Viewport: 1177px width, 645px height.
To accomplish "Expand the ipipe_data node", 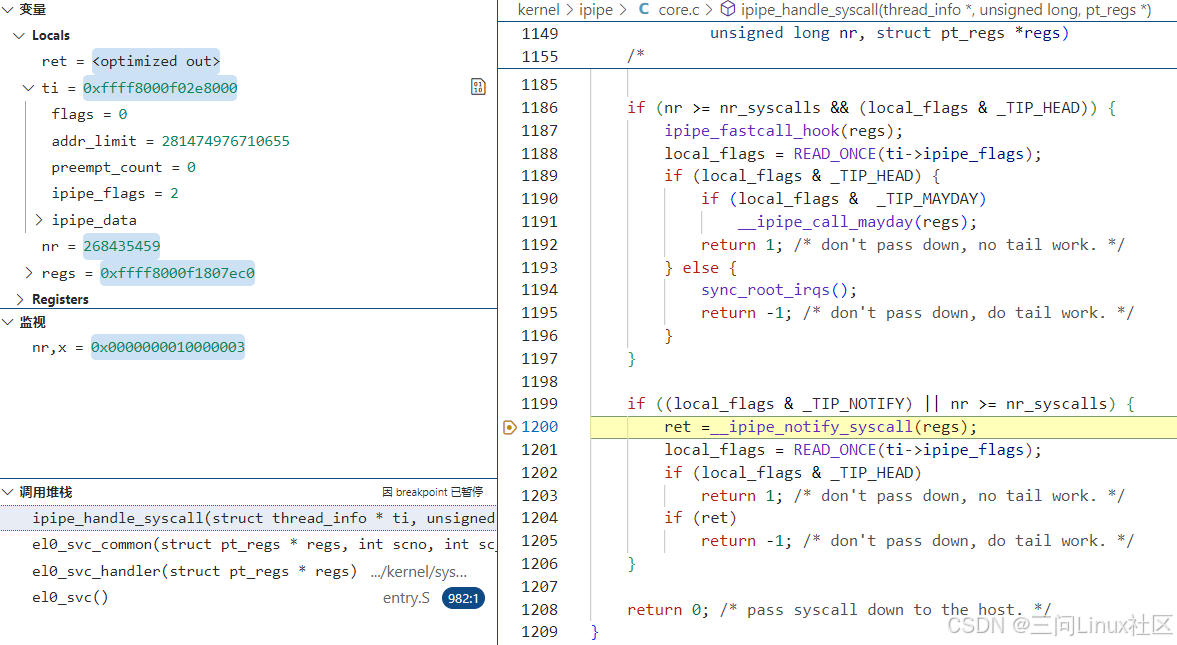I will (x=39, y=220).
